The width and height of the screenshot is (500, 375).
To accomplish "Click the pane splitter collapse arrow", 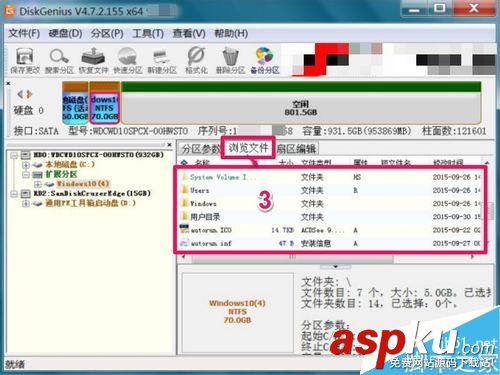I will point(335,267).
